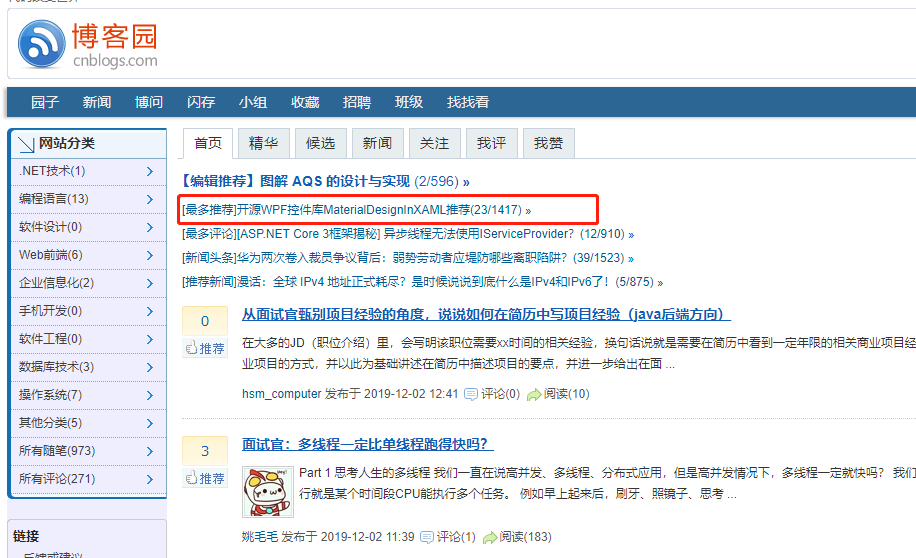Click comment icon next to 评论(0)
This screenshot has height=558, width=916.
[471, 394]
